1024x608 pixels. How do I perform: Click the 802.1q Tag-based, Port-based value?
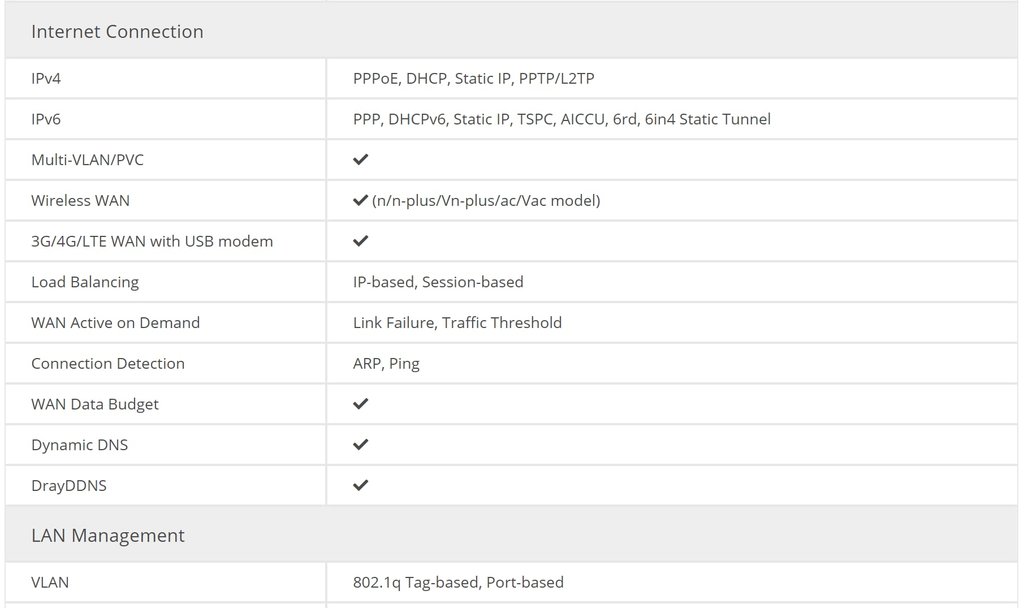click(x=458, y=582)
